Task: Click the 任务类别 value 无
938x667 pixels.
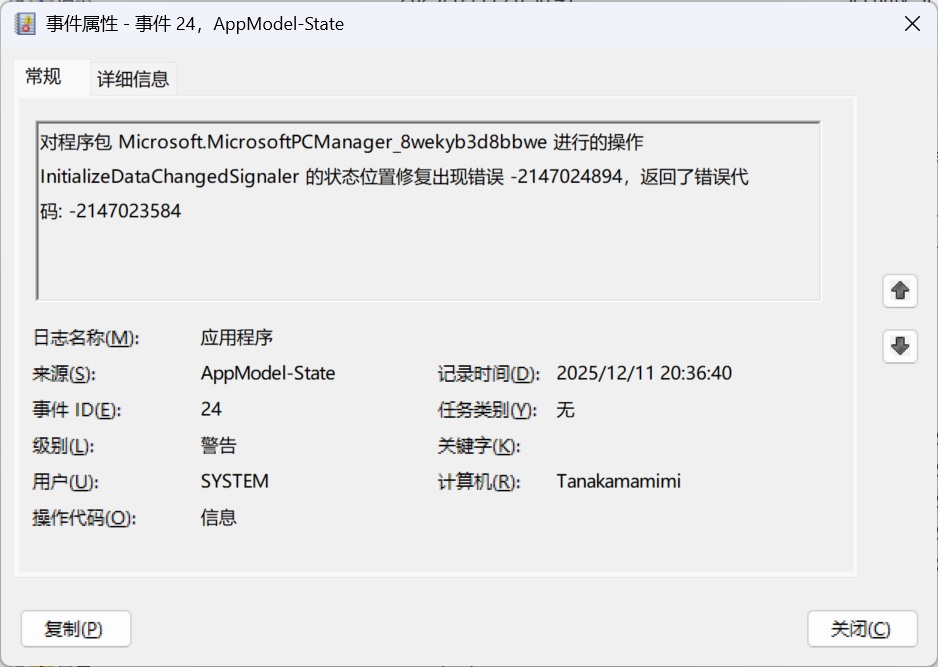Action: pos(565,410)
